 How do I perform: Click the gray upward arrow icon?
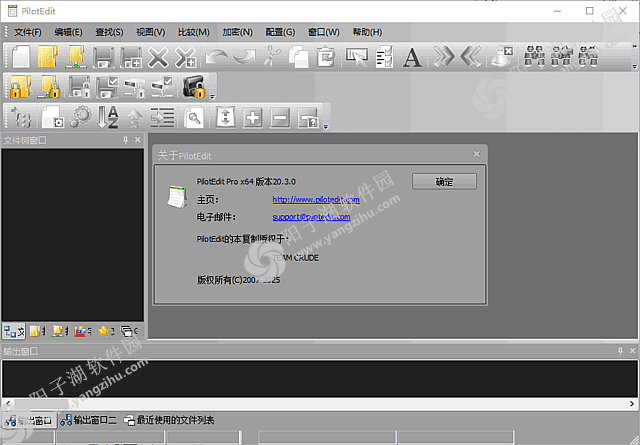[x=134, y=118]
